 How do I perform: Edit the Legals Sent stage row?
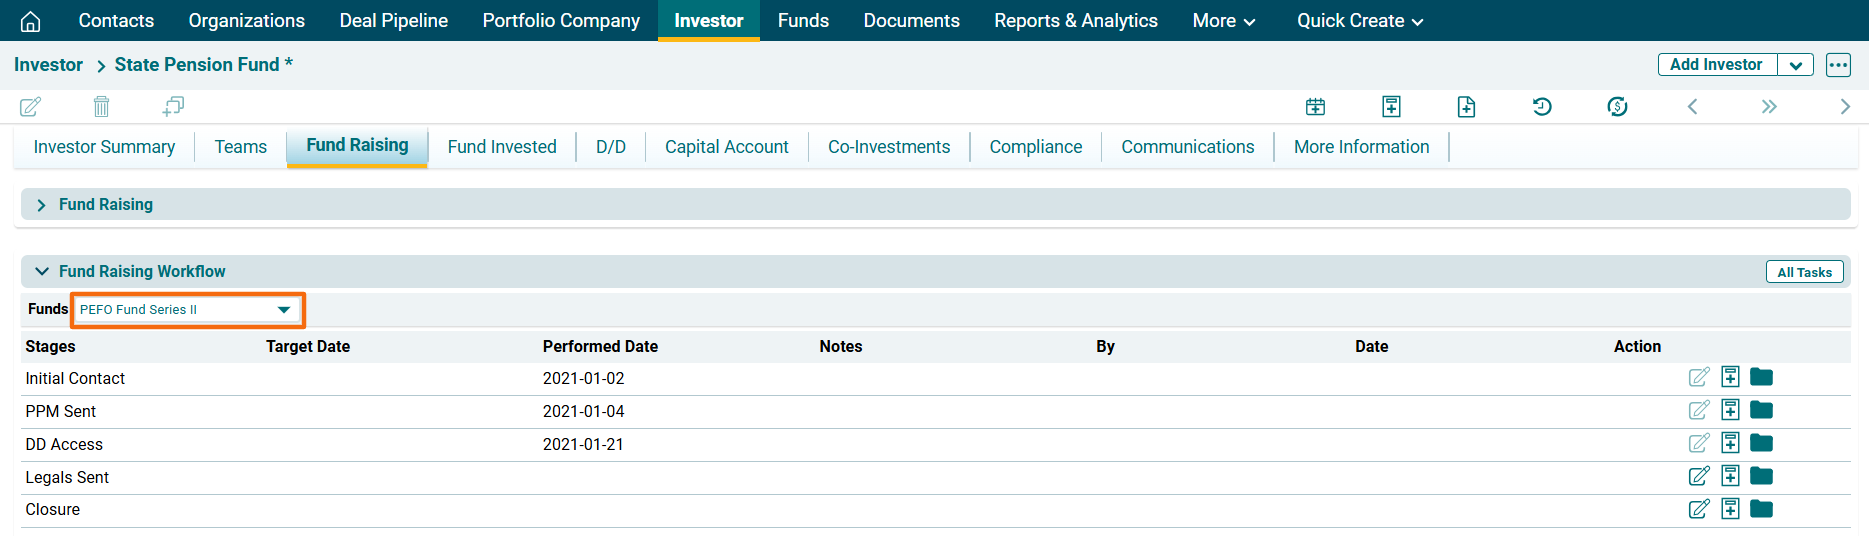[x=1698, y=476]
